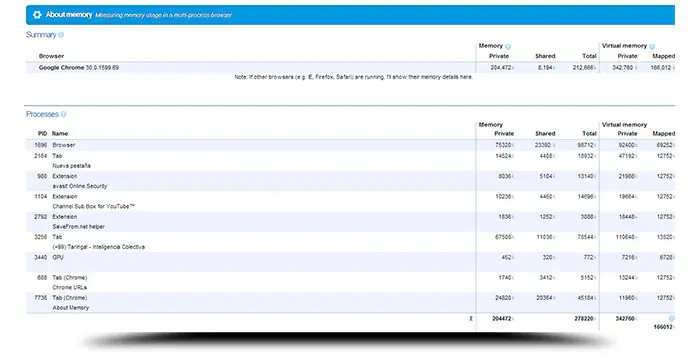Click the 'Taringa! - Inteligencia Colectiva' tab entry
The image size is (700, 360).
99,247
